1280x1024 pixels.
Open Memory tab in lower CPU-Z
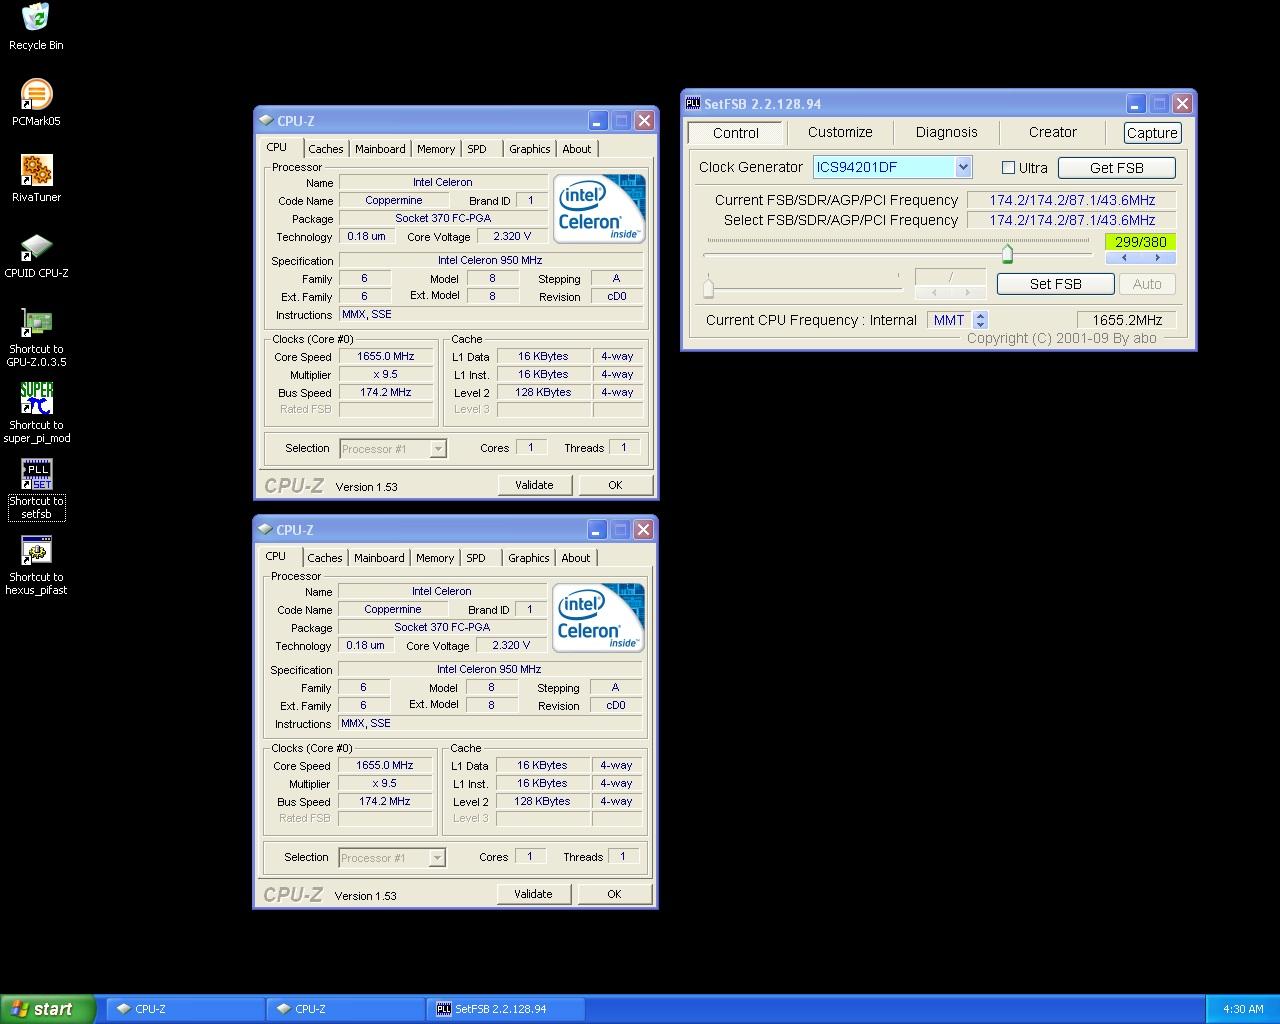pyautogui.click(x=435, y=558)
